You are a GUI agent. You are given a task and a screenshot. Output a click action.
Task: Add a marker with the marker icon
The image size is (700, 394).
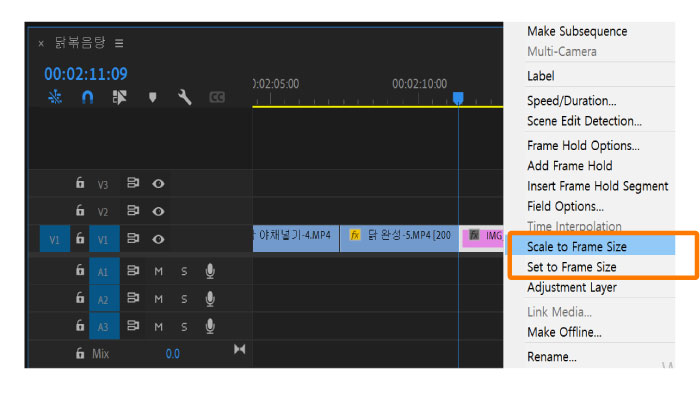click(x=153, y=97)
